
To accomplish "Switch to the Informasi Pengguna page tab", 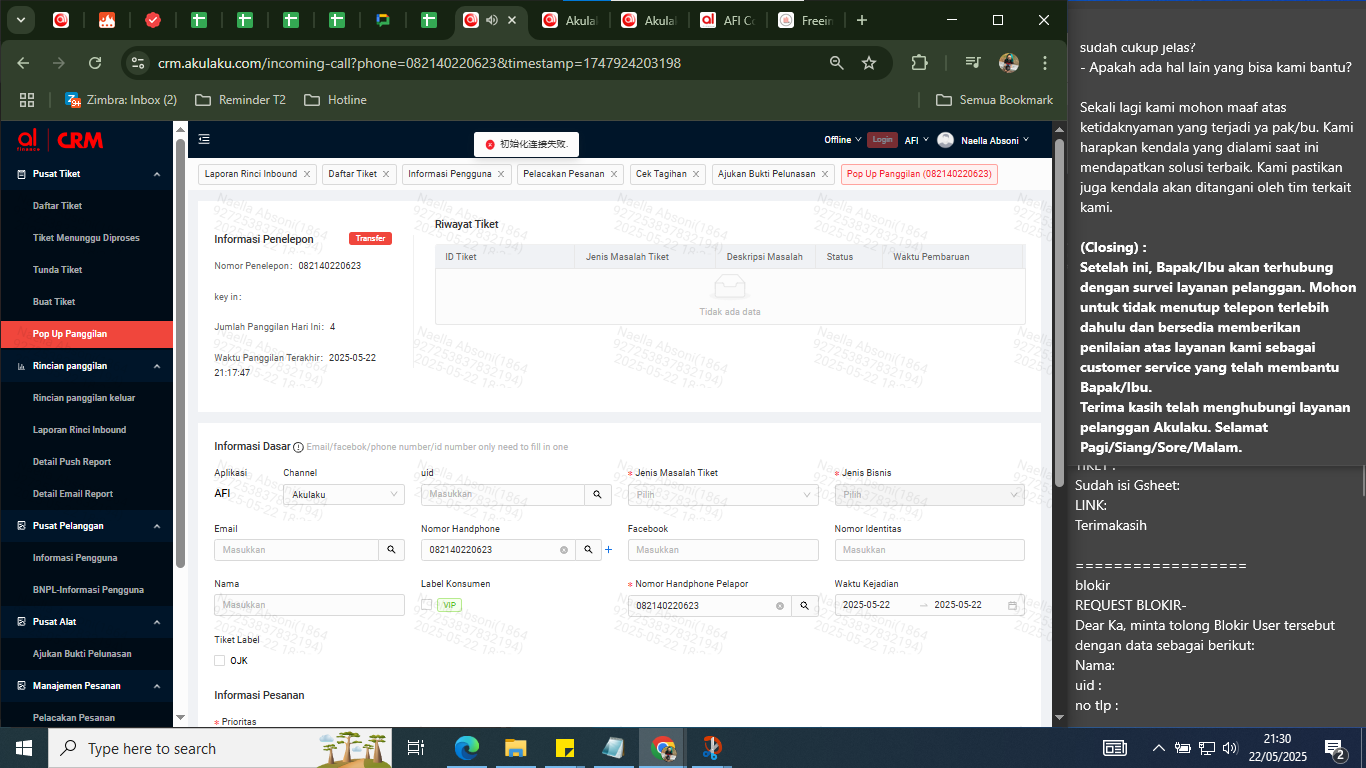I will pyautogui.click(x=450, y=174).
